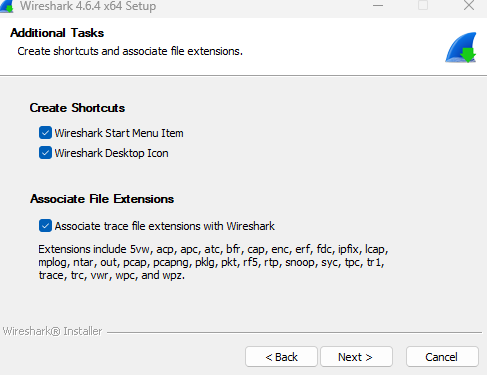Click the Additional Tasks page title

[x=57, y=33]
